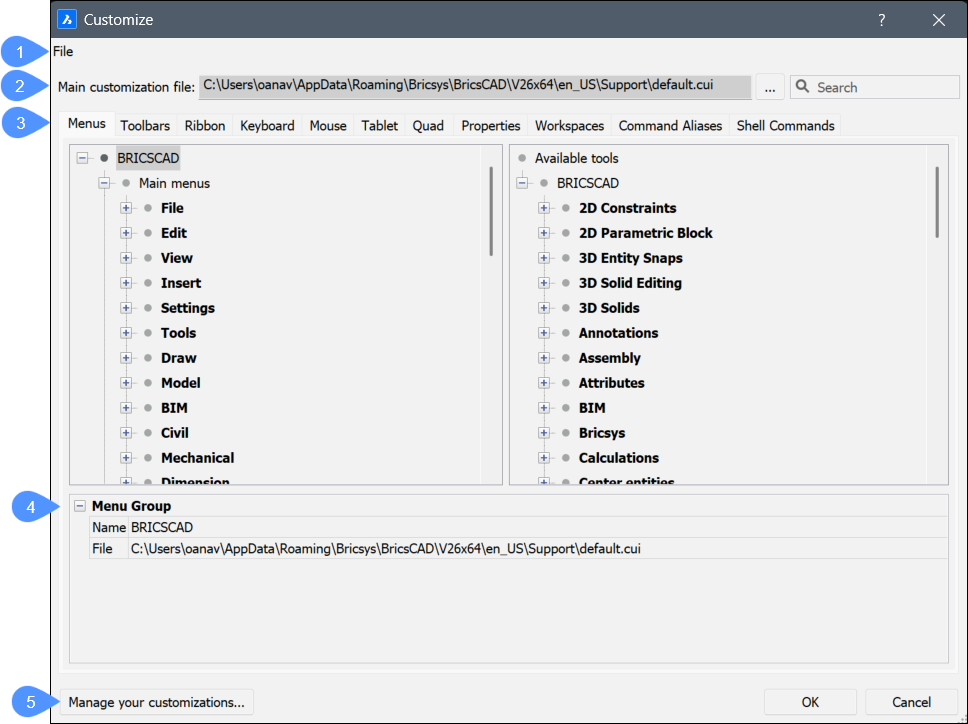Select the BIM item in Available tools
The width and height of the screenshot is (968, 724).
point(592,408)
